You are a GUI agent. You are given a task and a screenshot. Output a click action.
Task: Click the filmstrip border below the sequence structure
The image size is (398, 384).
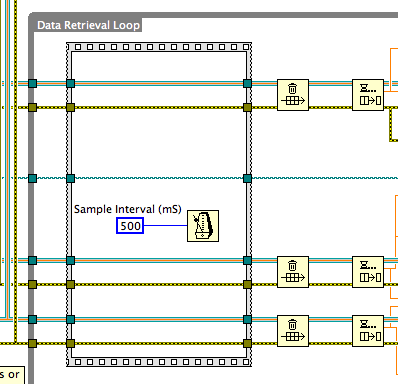[159, 362]
